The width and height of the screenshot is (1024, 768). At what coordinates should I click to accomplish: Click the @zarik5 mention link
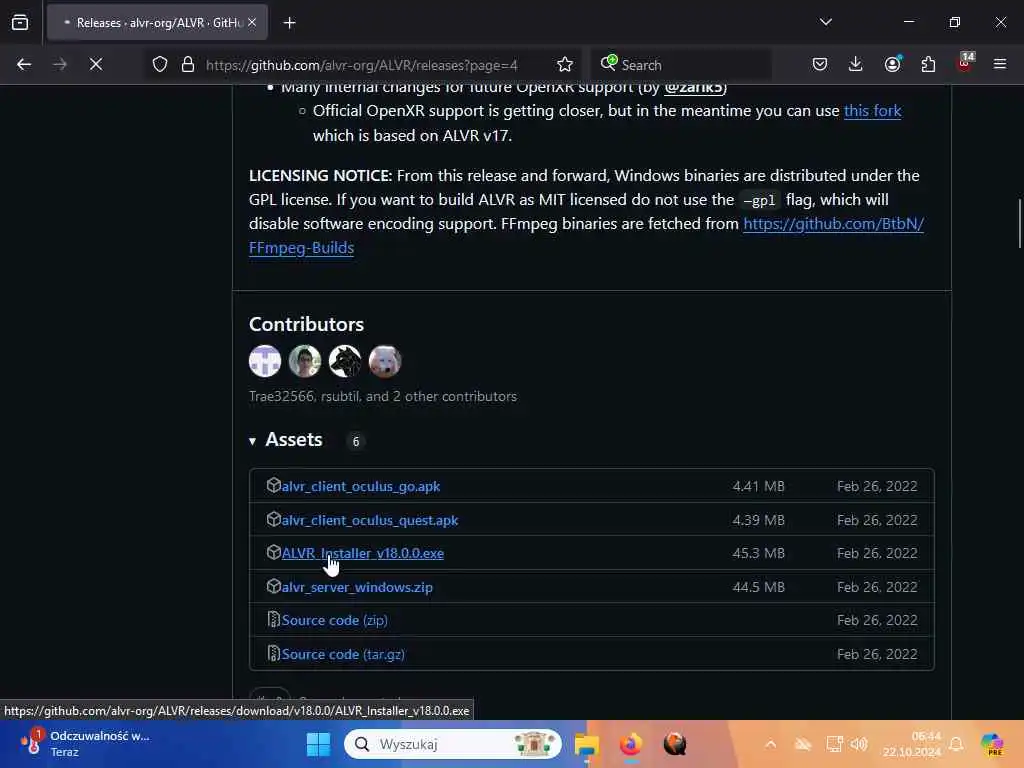[x=693, y=88]
